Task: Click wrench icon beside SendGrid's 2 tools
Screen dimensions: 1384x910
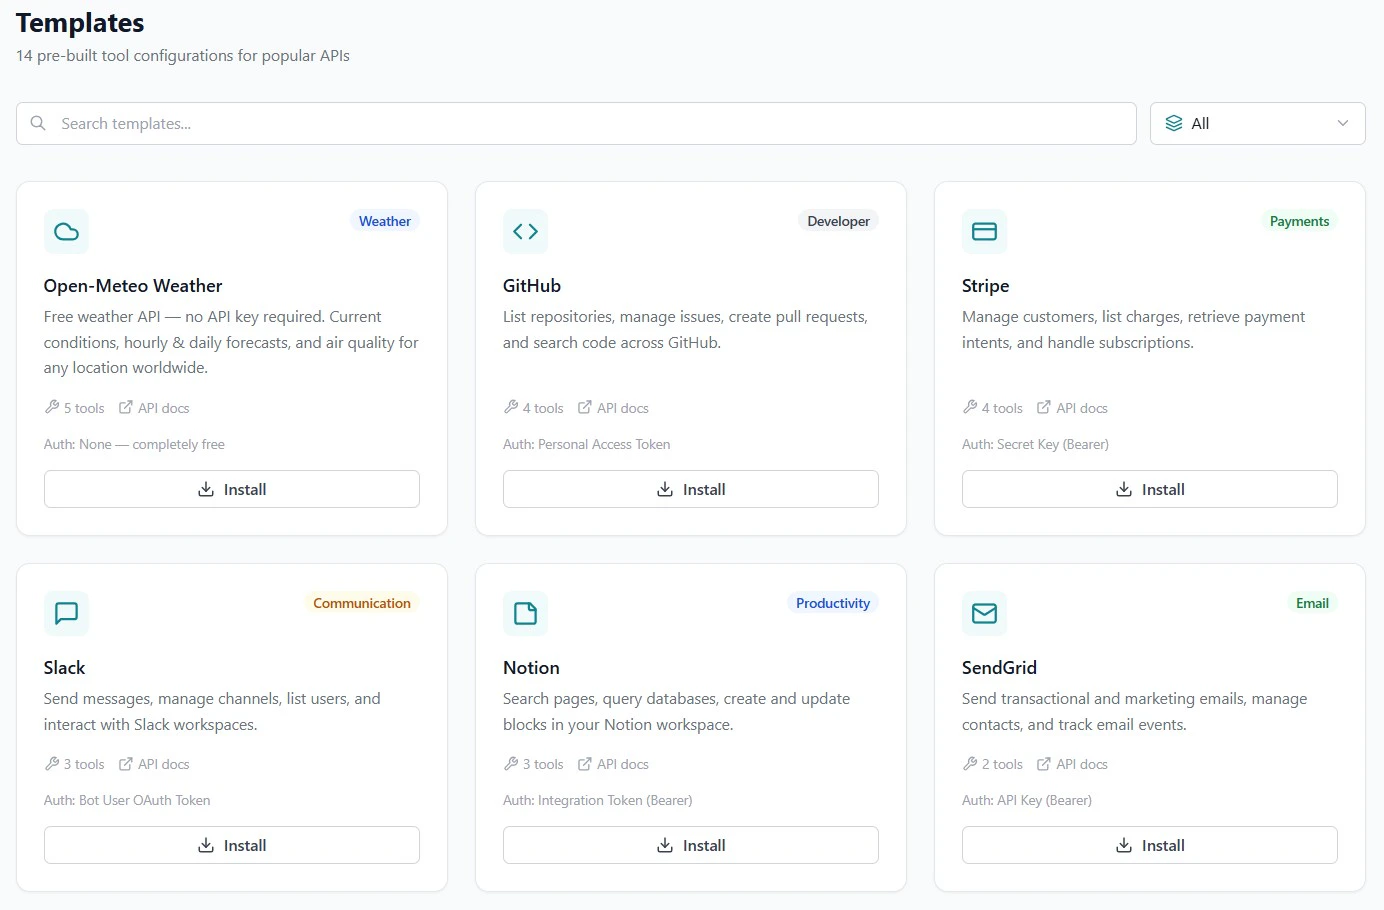Action: click(970, 763)
